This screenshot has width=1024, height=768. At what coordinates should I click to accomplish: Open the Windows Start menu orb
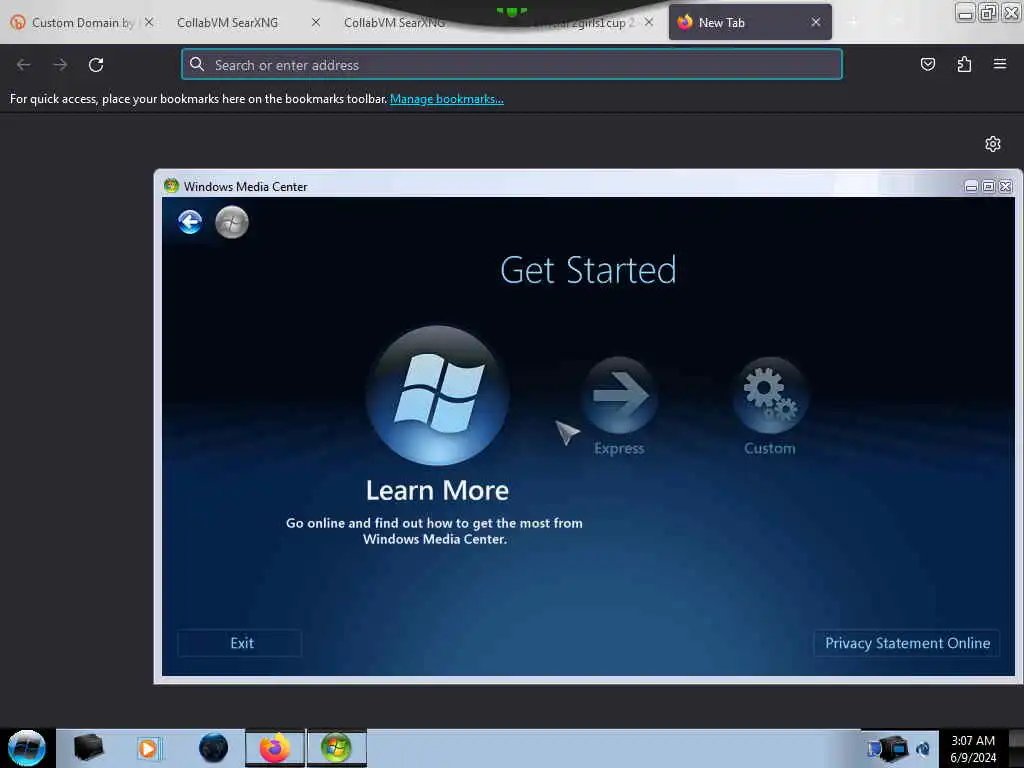[27, 748]
